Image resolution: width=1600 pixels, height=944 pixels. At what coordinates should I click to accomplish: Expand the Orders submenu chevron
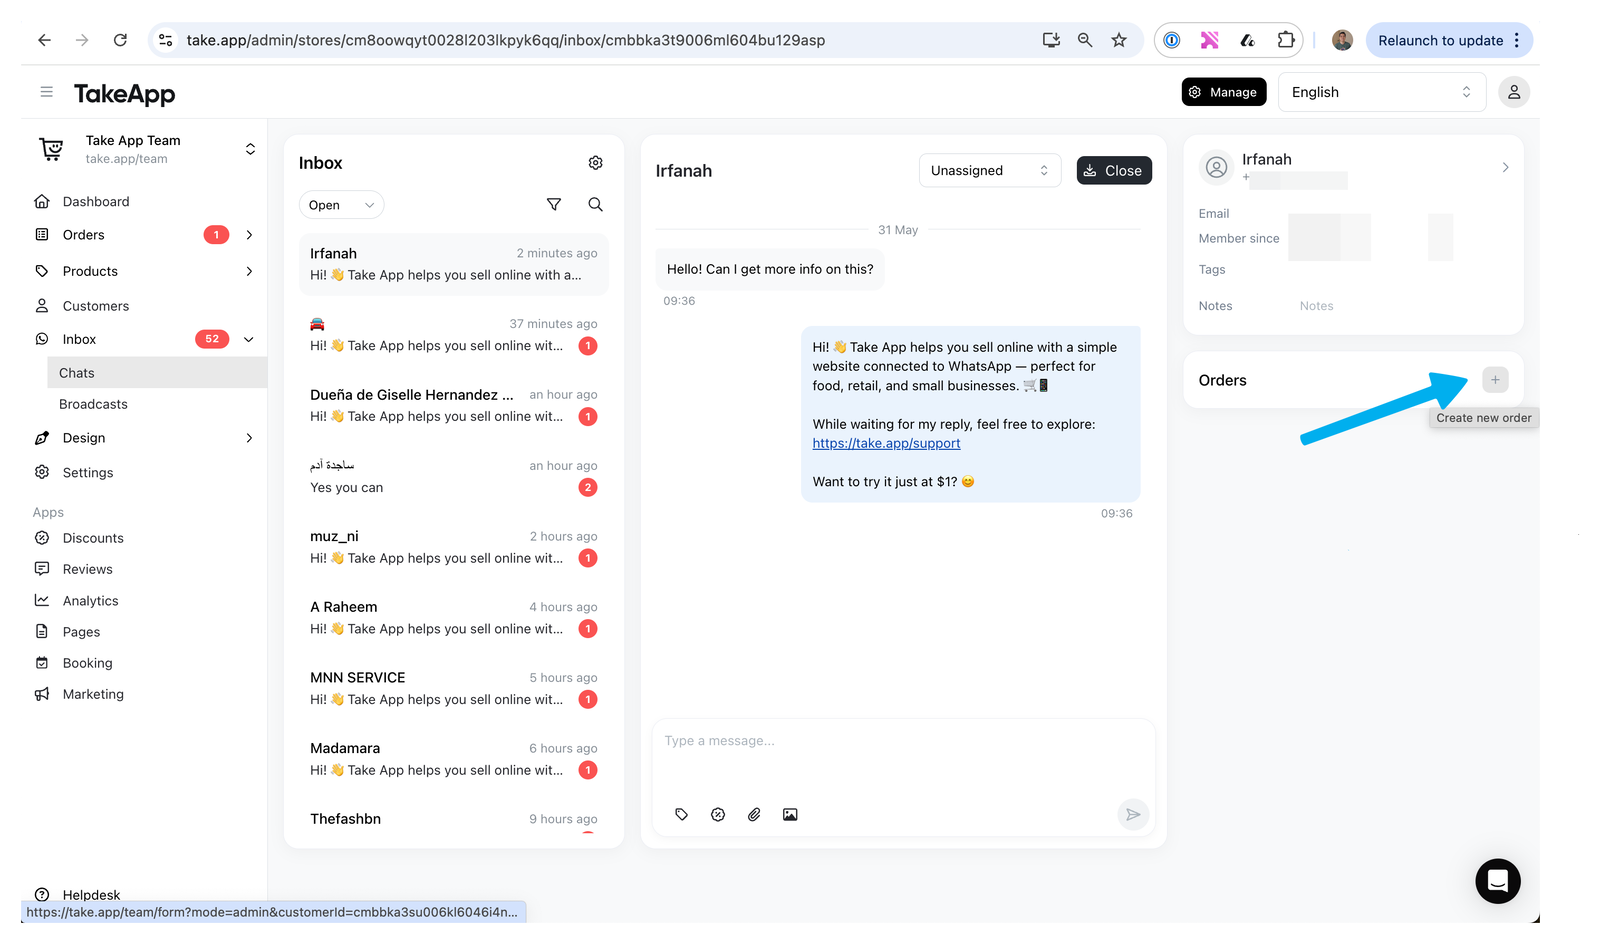click(x=249, y=235)
